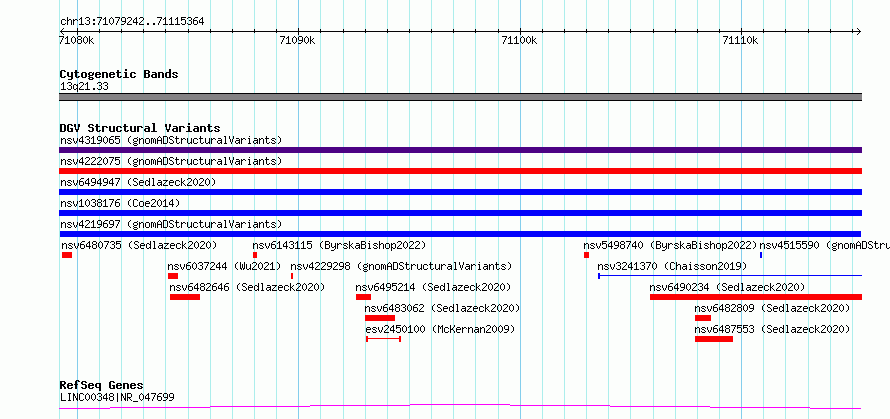
Task: Click the chr13:71079242..71115364 coordinate label
Action: tap(132, 22)
